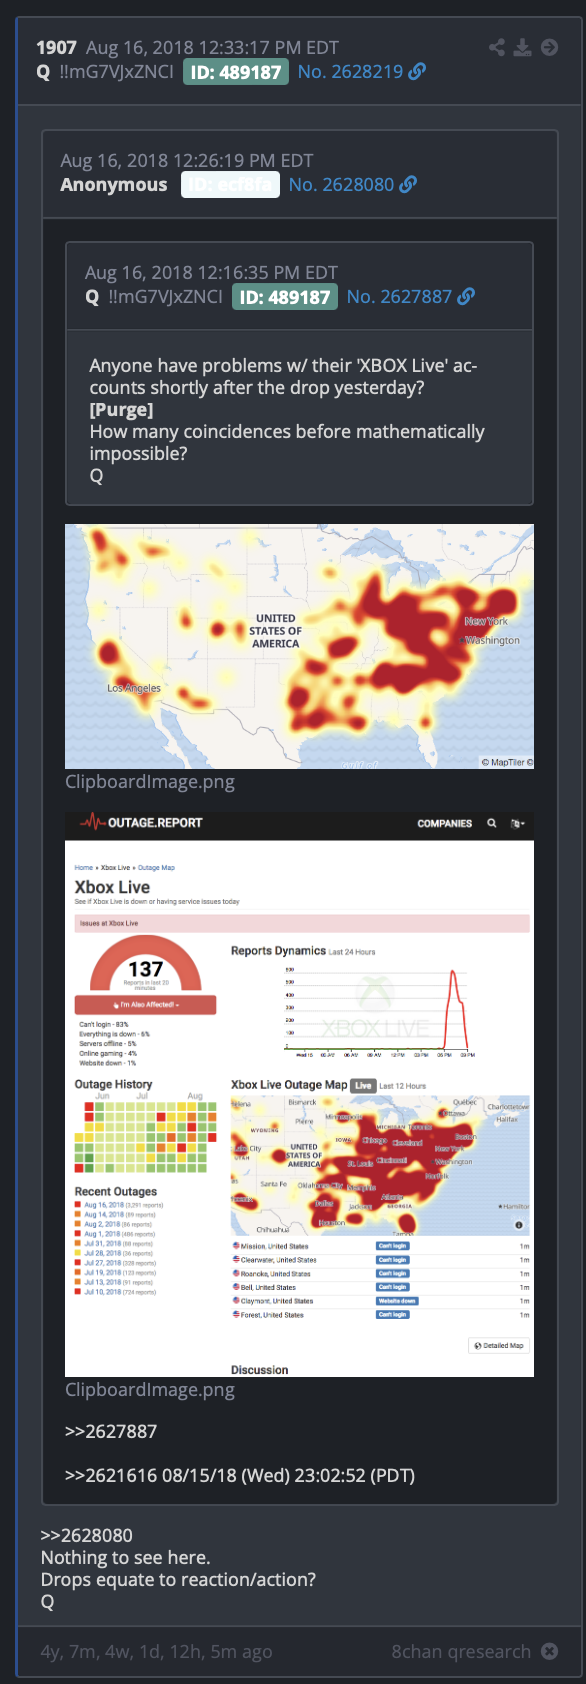Click link icon beside No. 2628219
This screenshot has width=586, height=1684.
pos(417,71)
